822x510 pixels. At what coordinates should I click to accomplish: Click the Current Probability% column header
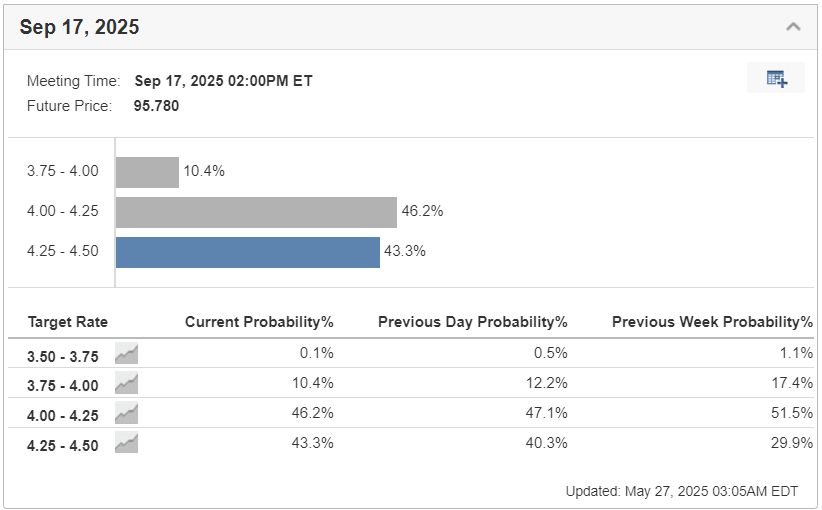pyautogui.click(x=259, y=322)
